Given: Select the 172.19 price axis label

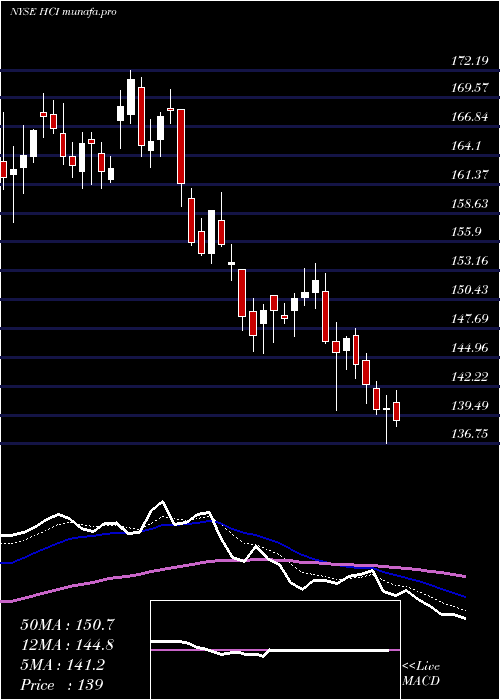Looking at the screenshot, I should coord(470,61).
